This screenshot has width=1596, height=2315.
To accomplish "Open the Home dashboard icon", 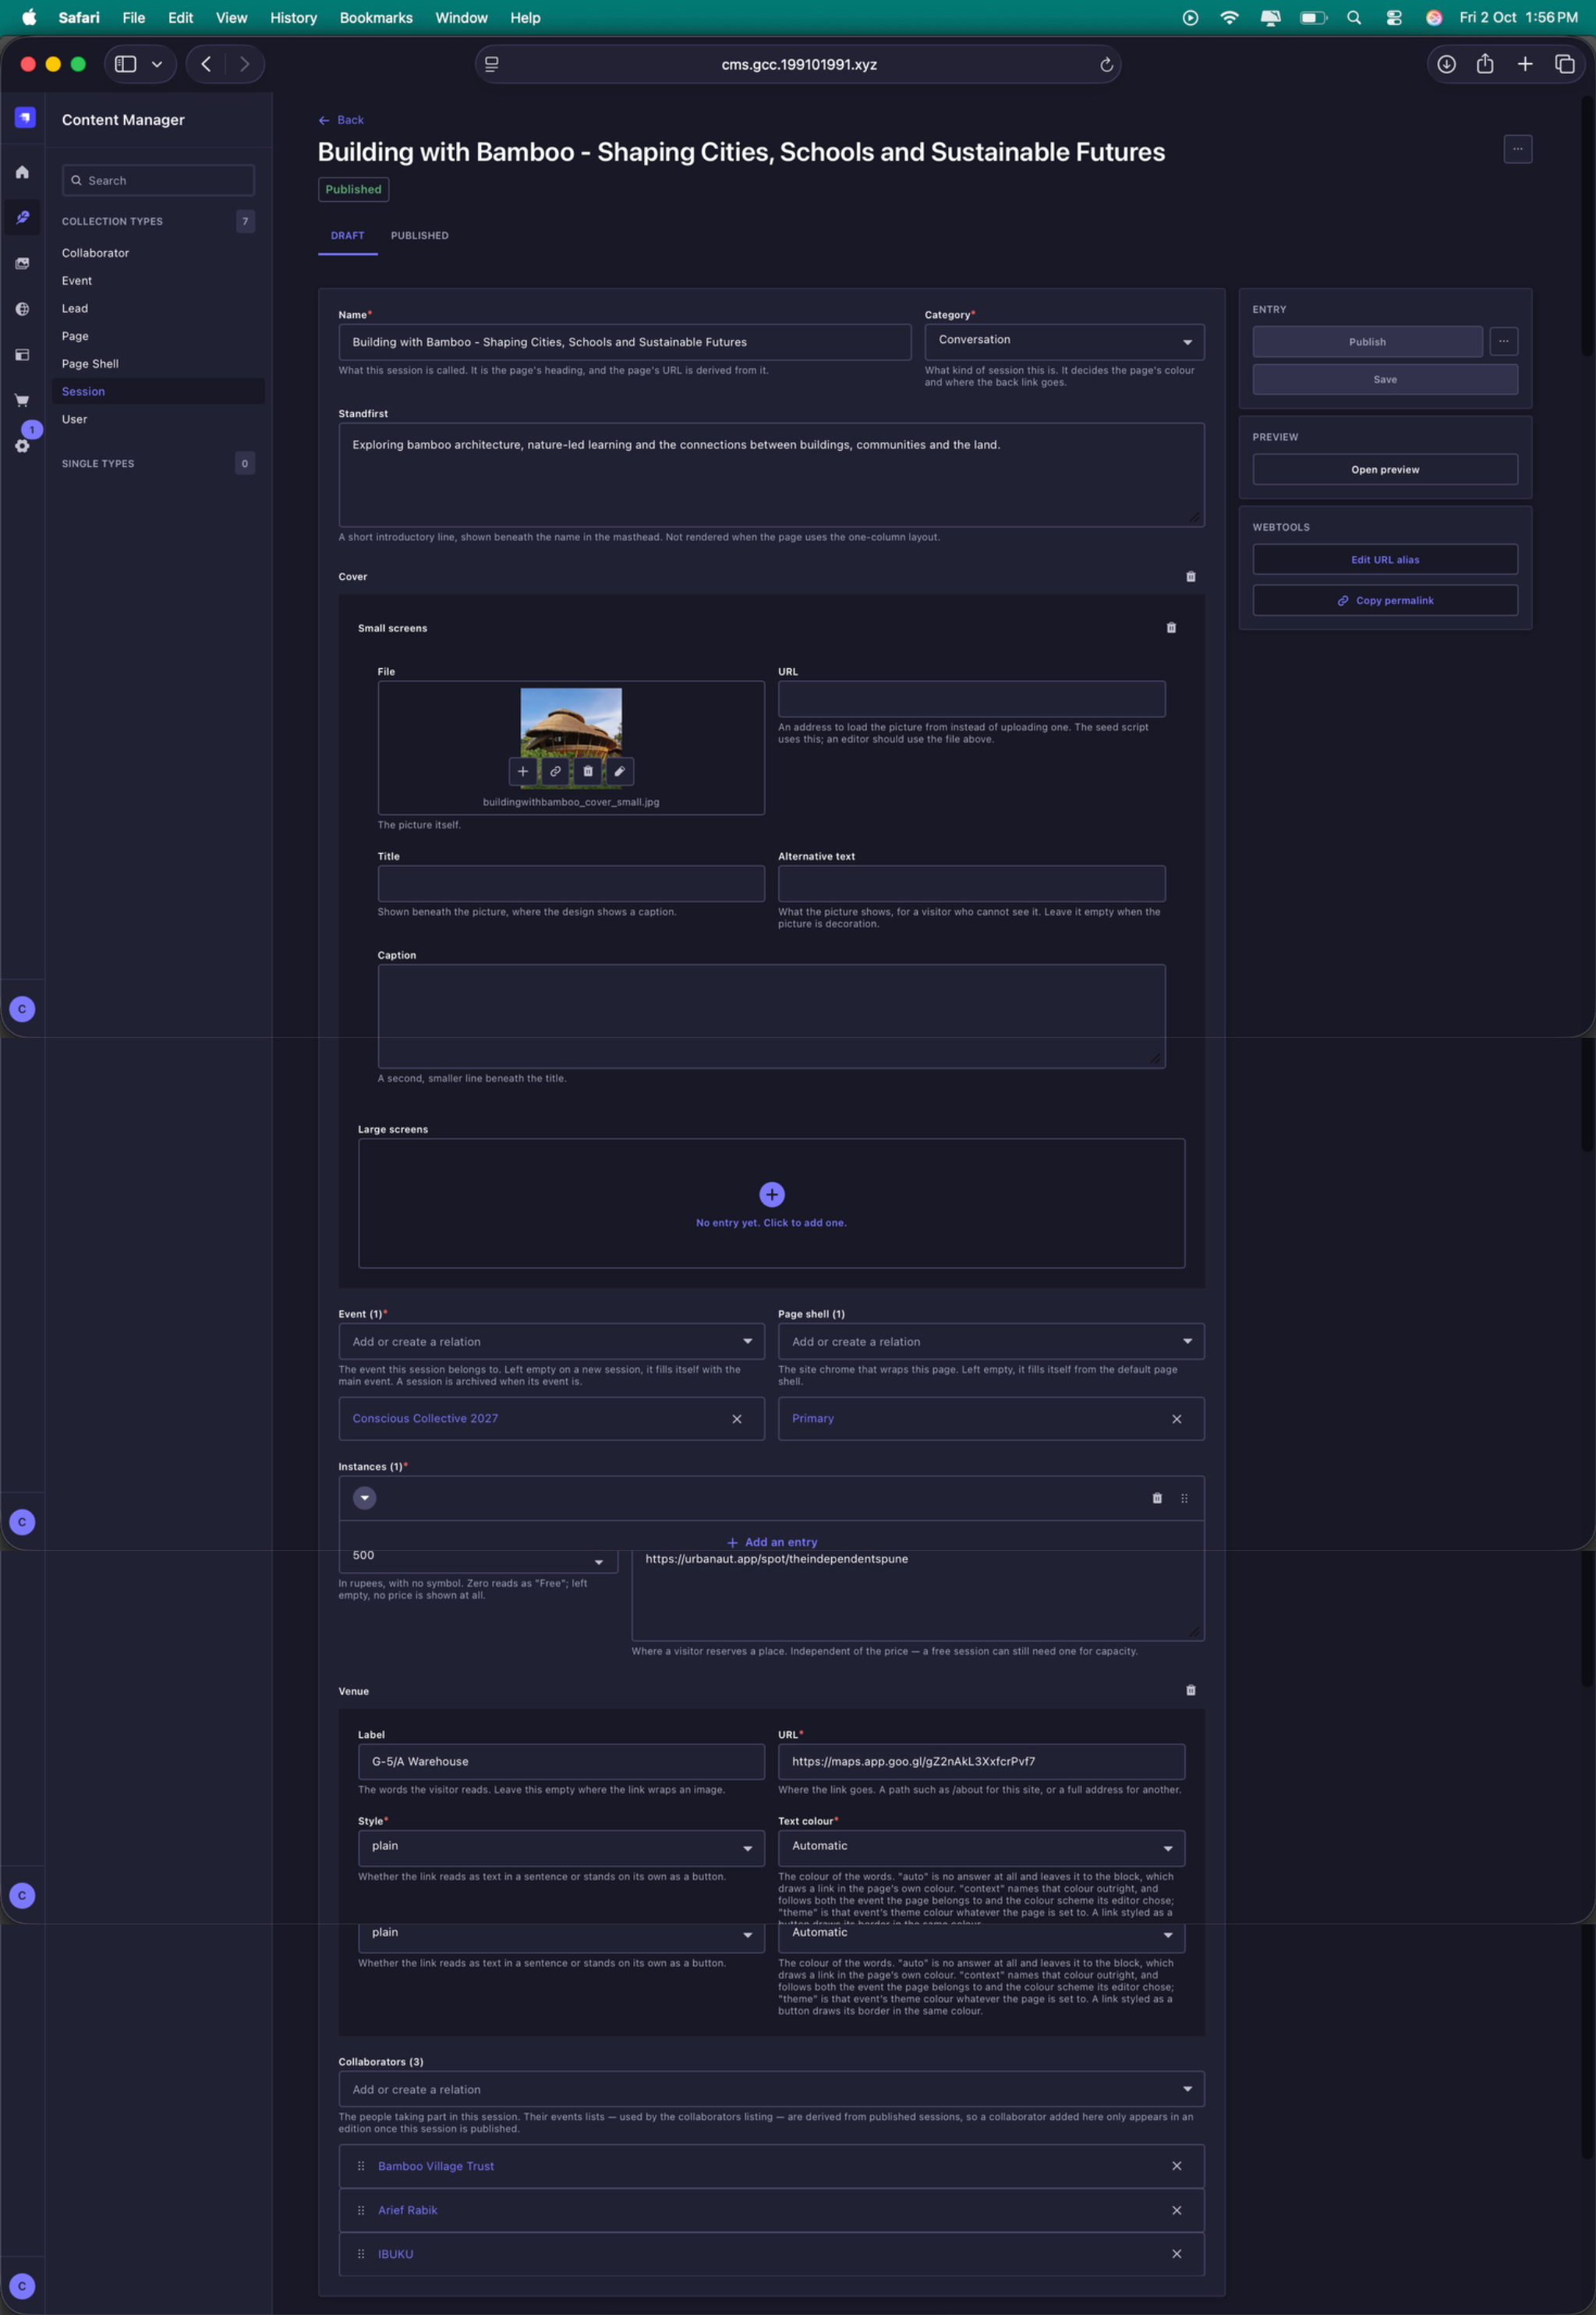I will pos(22,172).
